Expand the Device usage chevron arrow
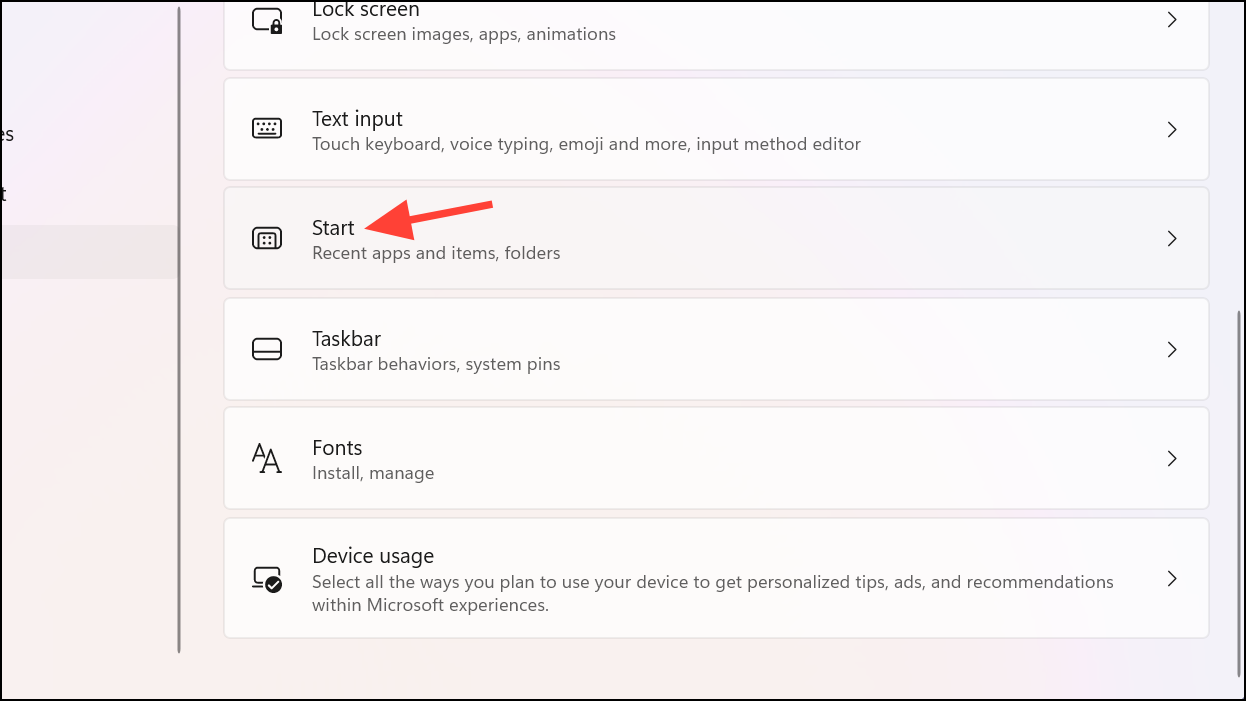 click(1173, 578)
